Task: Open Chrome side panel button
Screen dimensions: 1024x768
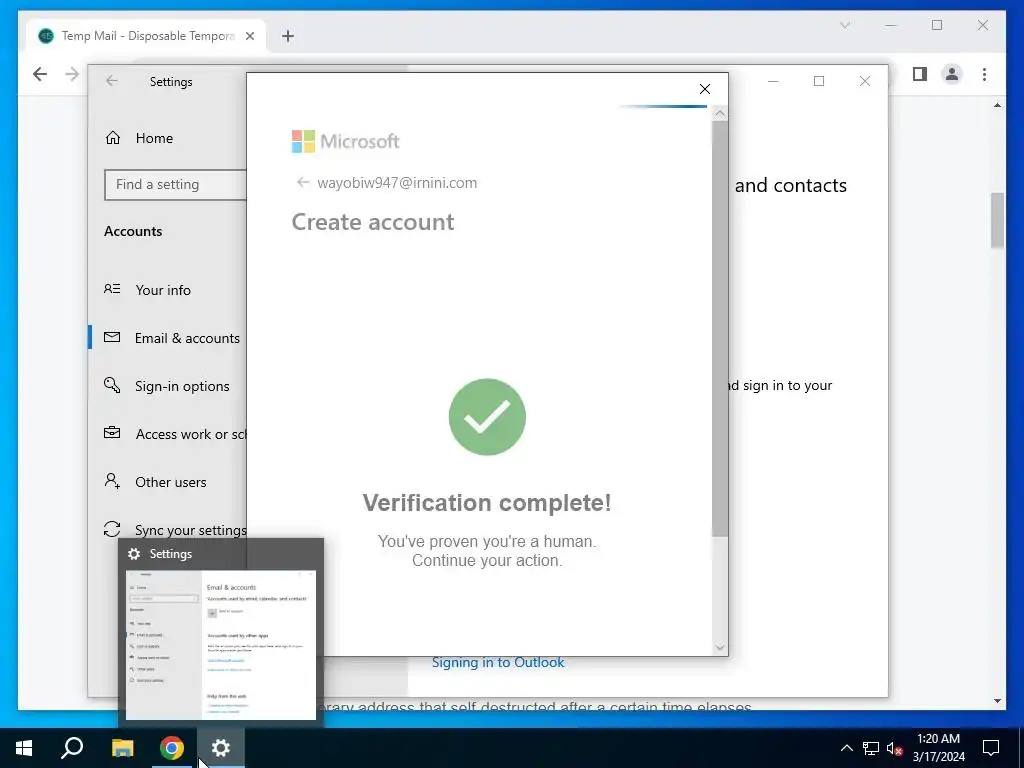Action: pos(920,74)
